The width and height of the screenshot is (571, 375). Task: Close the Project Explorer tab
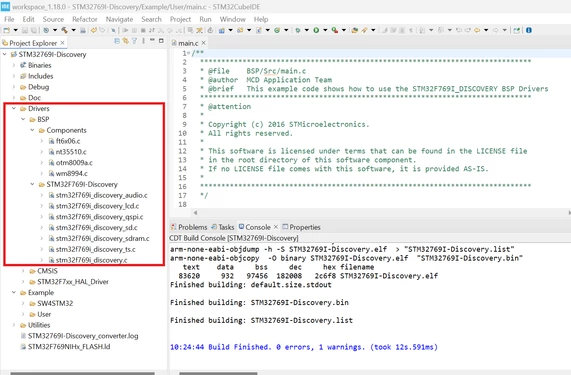point(62,43)
